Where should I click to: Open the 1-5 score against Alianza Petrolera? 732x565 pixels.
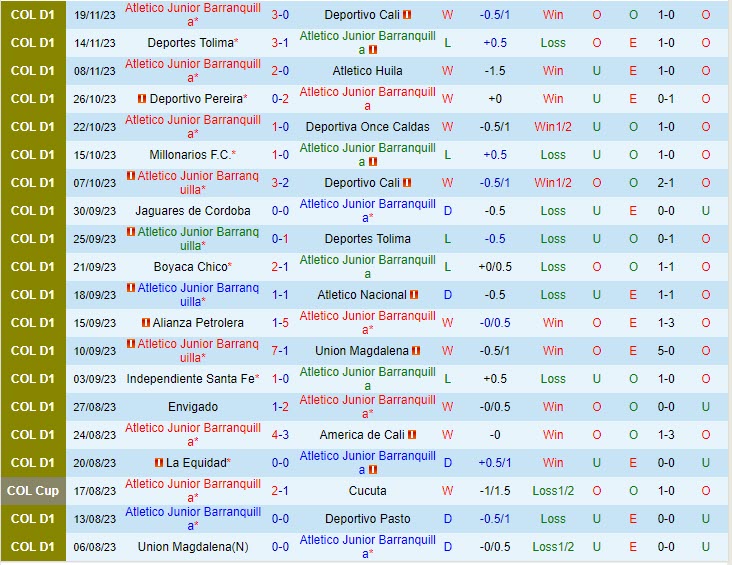(280, 323)
